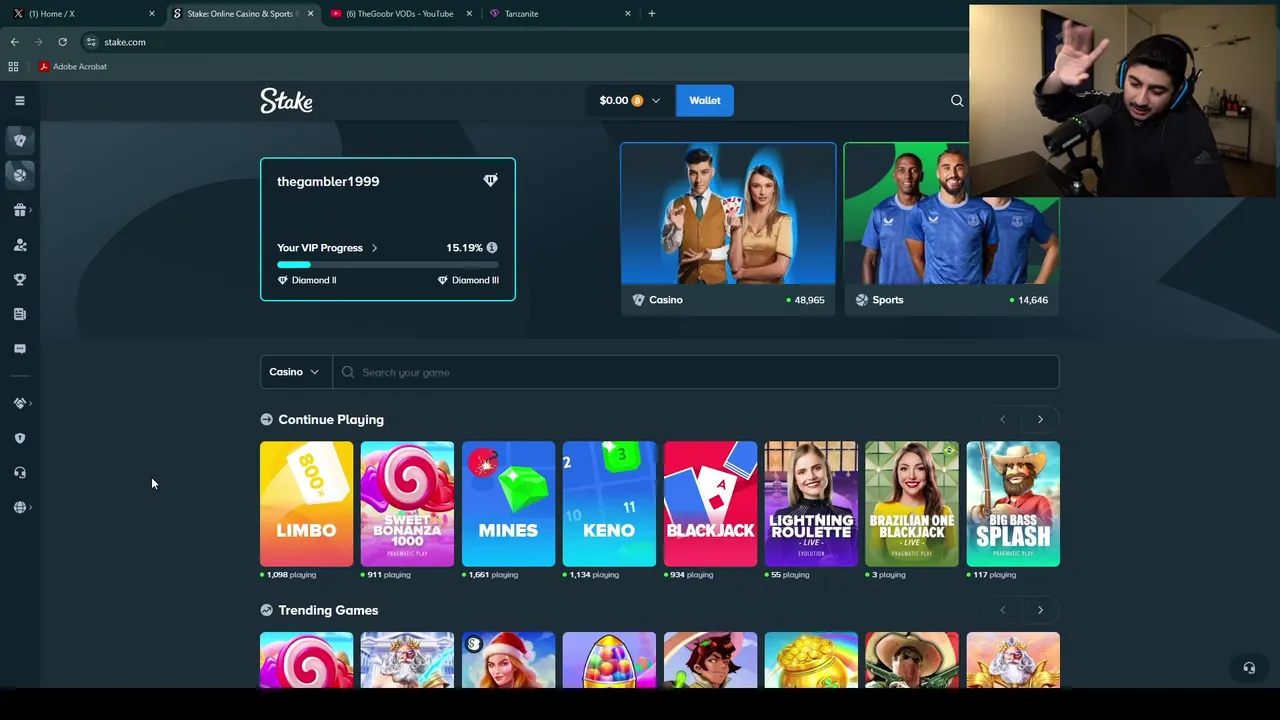Launch the Blackjack game
The image size is (1280, 720).
click(710, 504)
